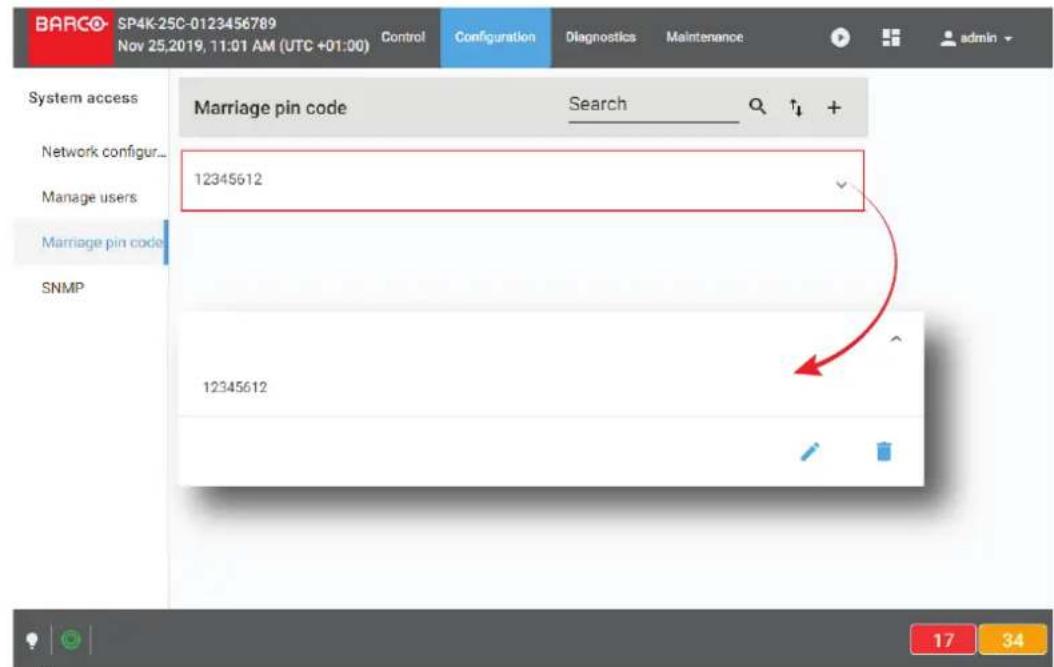1054x667 pixels.
Task: Click the projector serial SP4K-25C-0123456789
Action: pyautogui.click(x=197, y=24)
